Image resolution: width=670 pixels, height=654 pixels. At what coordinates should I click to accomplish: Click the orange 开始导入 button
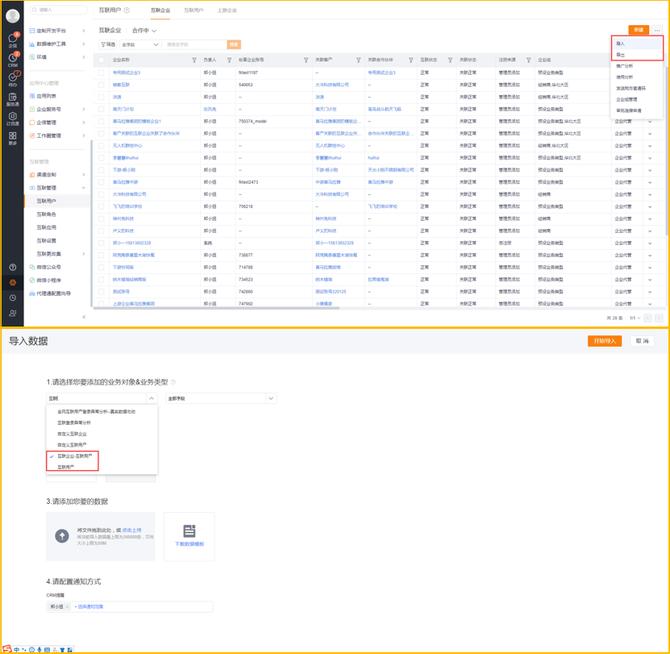pyautogui.click(x=606, y=341)
